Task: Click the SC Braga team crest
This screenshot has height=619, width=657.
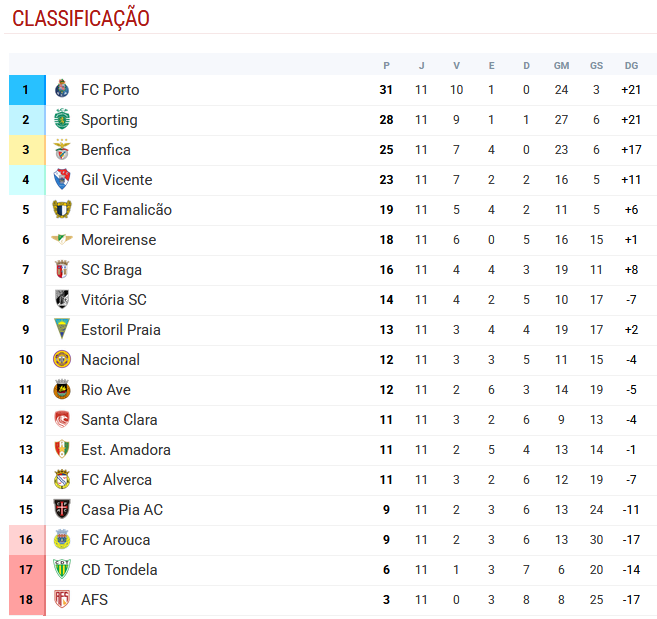Action: point(62,270)
